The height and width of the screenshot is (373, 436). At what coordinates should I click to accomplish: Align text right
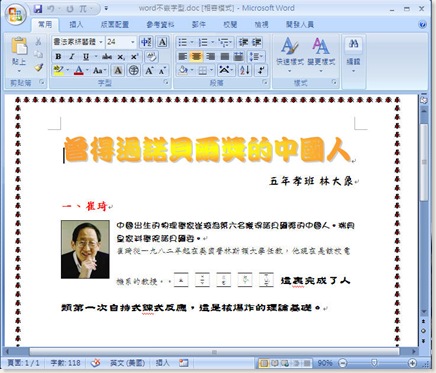[210, 57]
